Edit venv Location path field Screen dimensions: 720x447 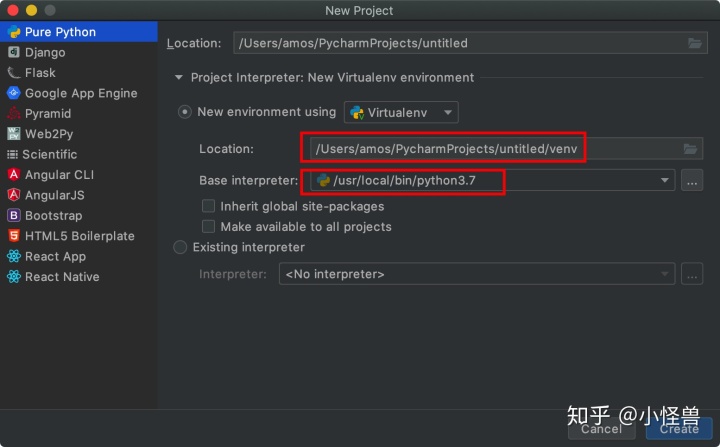[x=506, y=149]
